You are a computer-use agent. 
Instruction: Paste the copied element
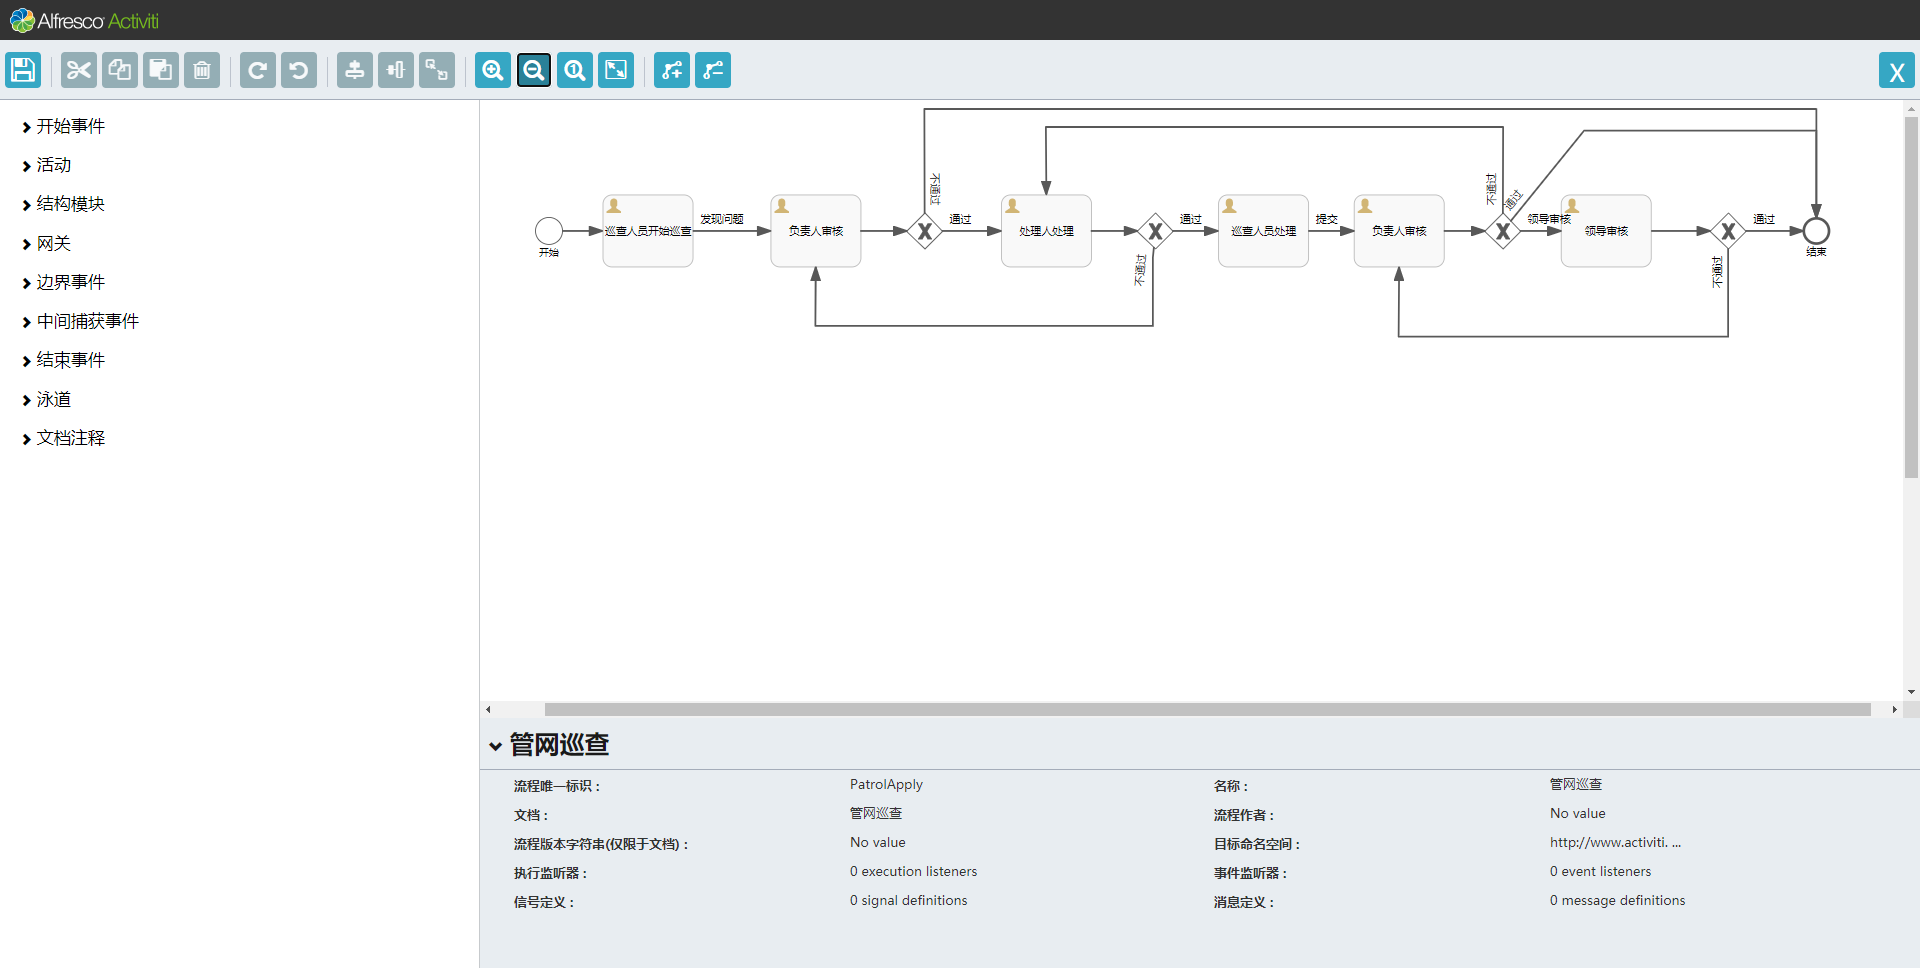click(x=159, y=70)
